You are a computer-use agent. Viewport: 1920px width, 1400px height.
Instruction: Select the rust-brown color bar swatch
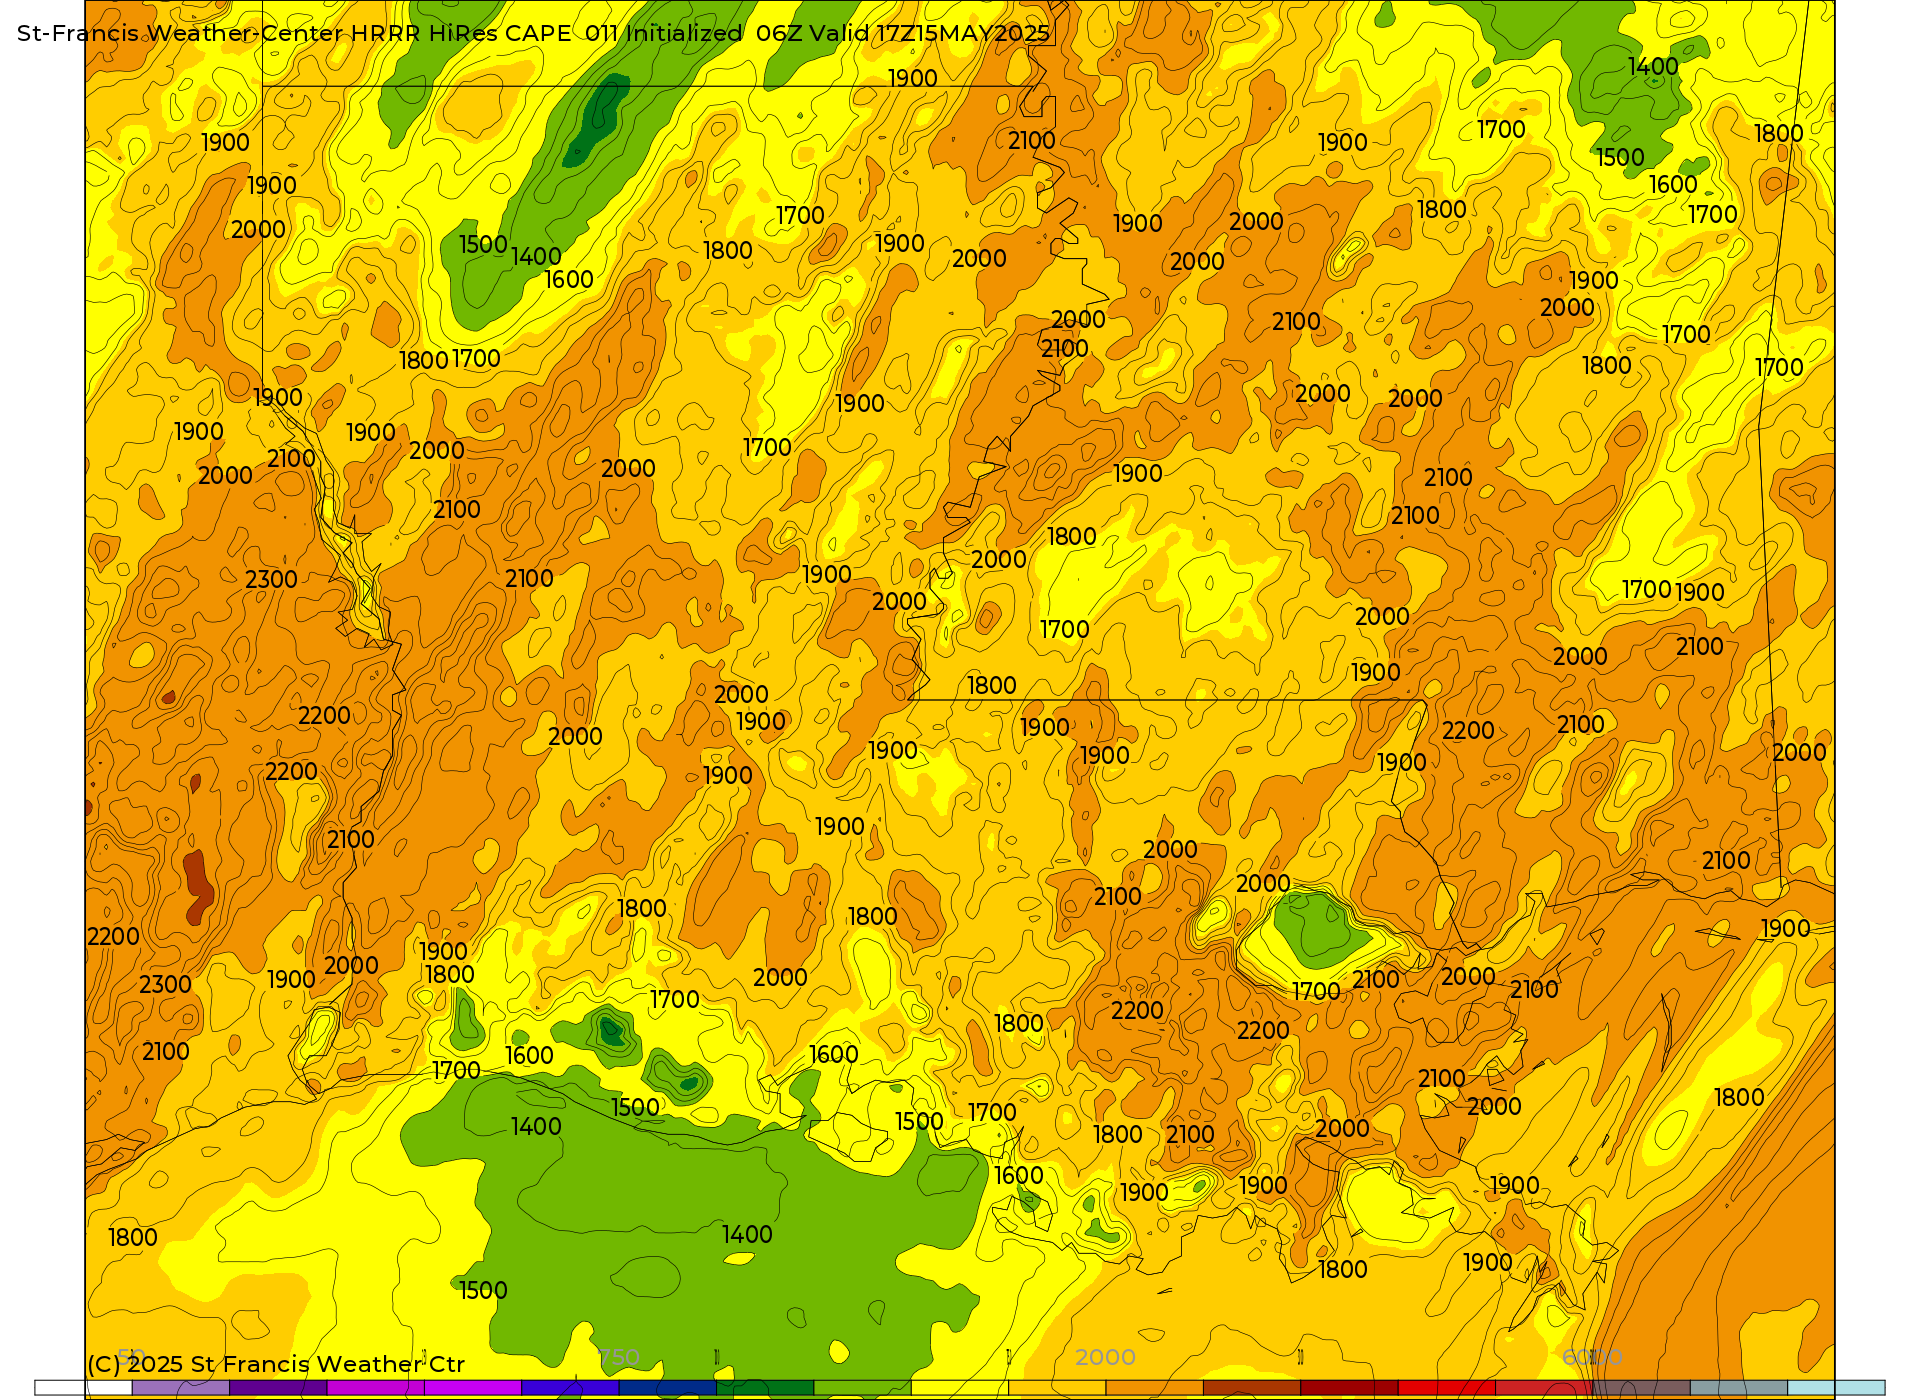tap(1252, 1388)
